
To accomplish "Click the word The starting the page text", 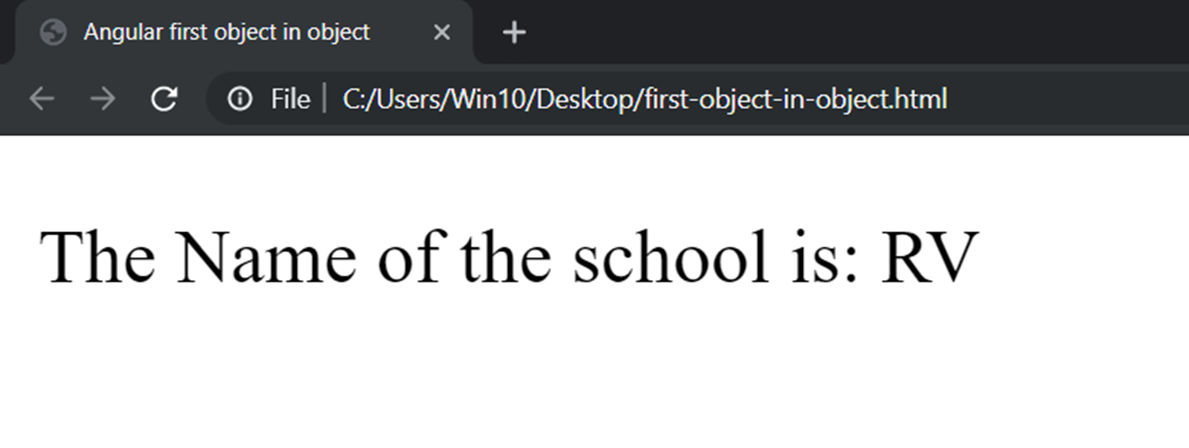I will pos(96,256).
